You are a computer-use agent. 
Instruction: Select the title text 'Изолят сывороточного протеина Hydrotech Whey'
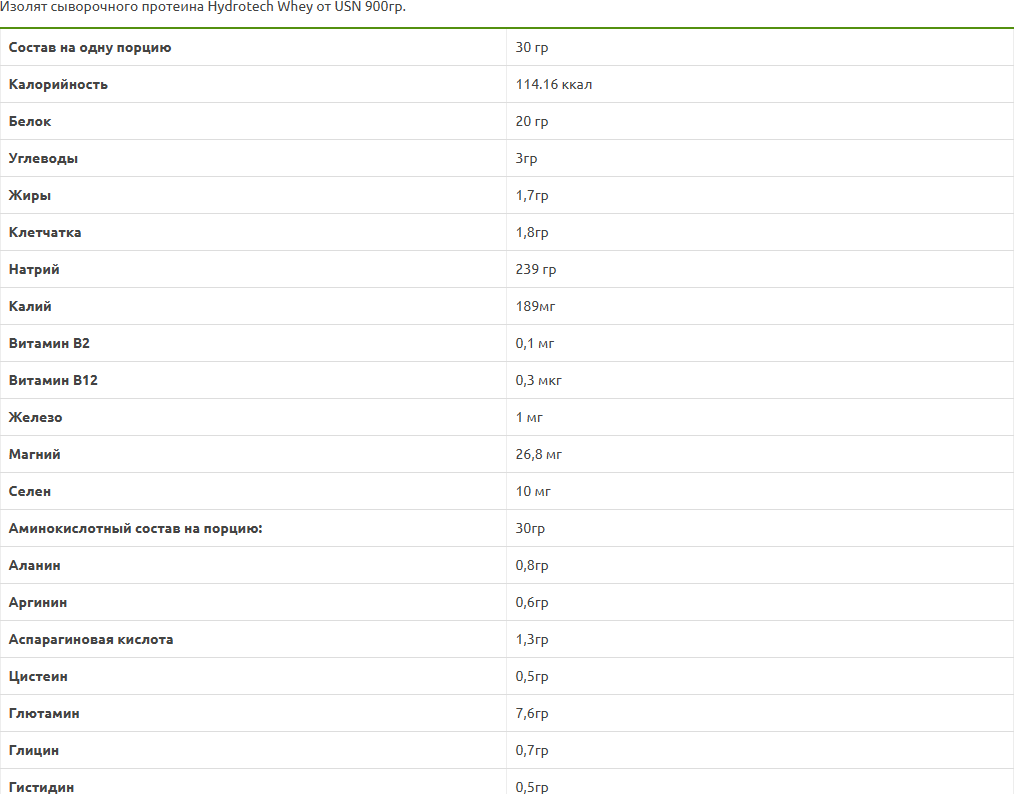pos(156,7)
